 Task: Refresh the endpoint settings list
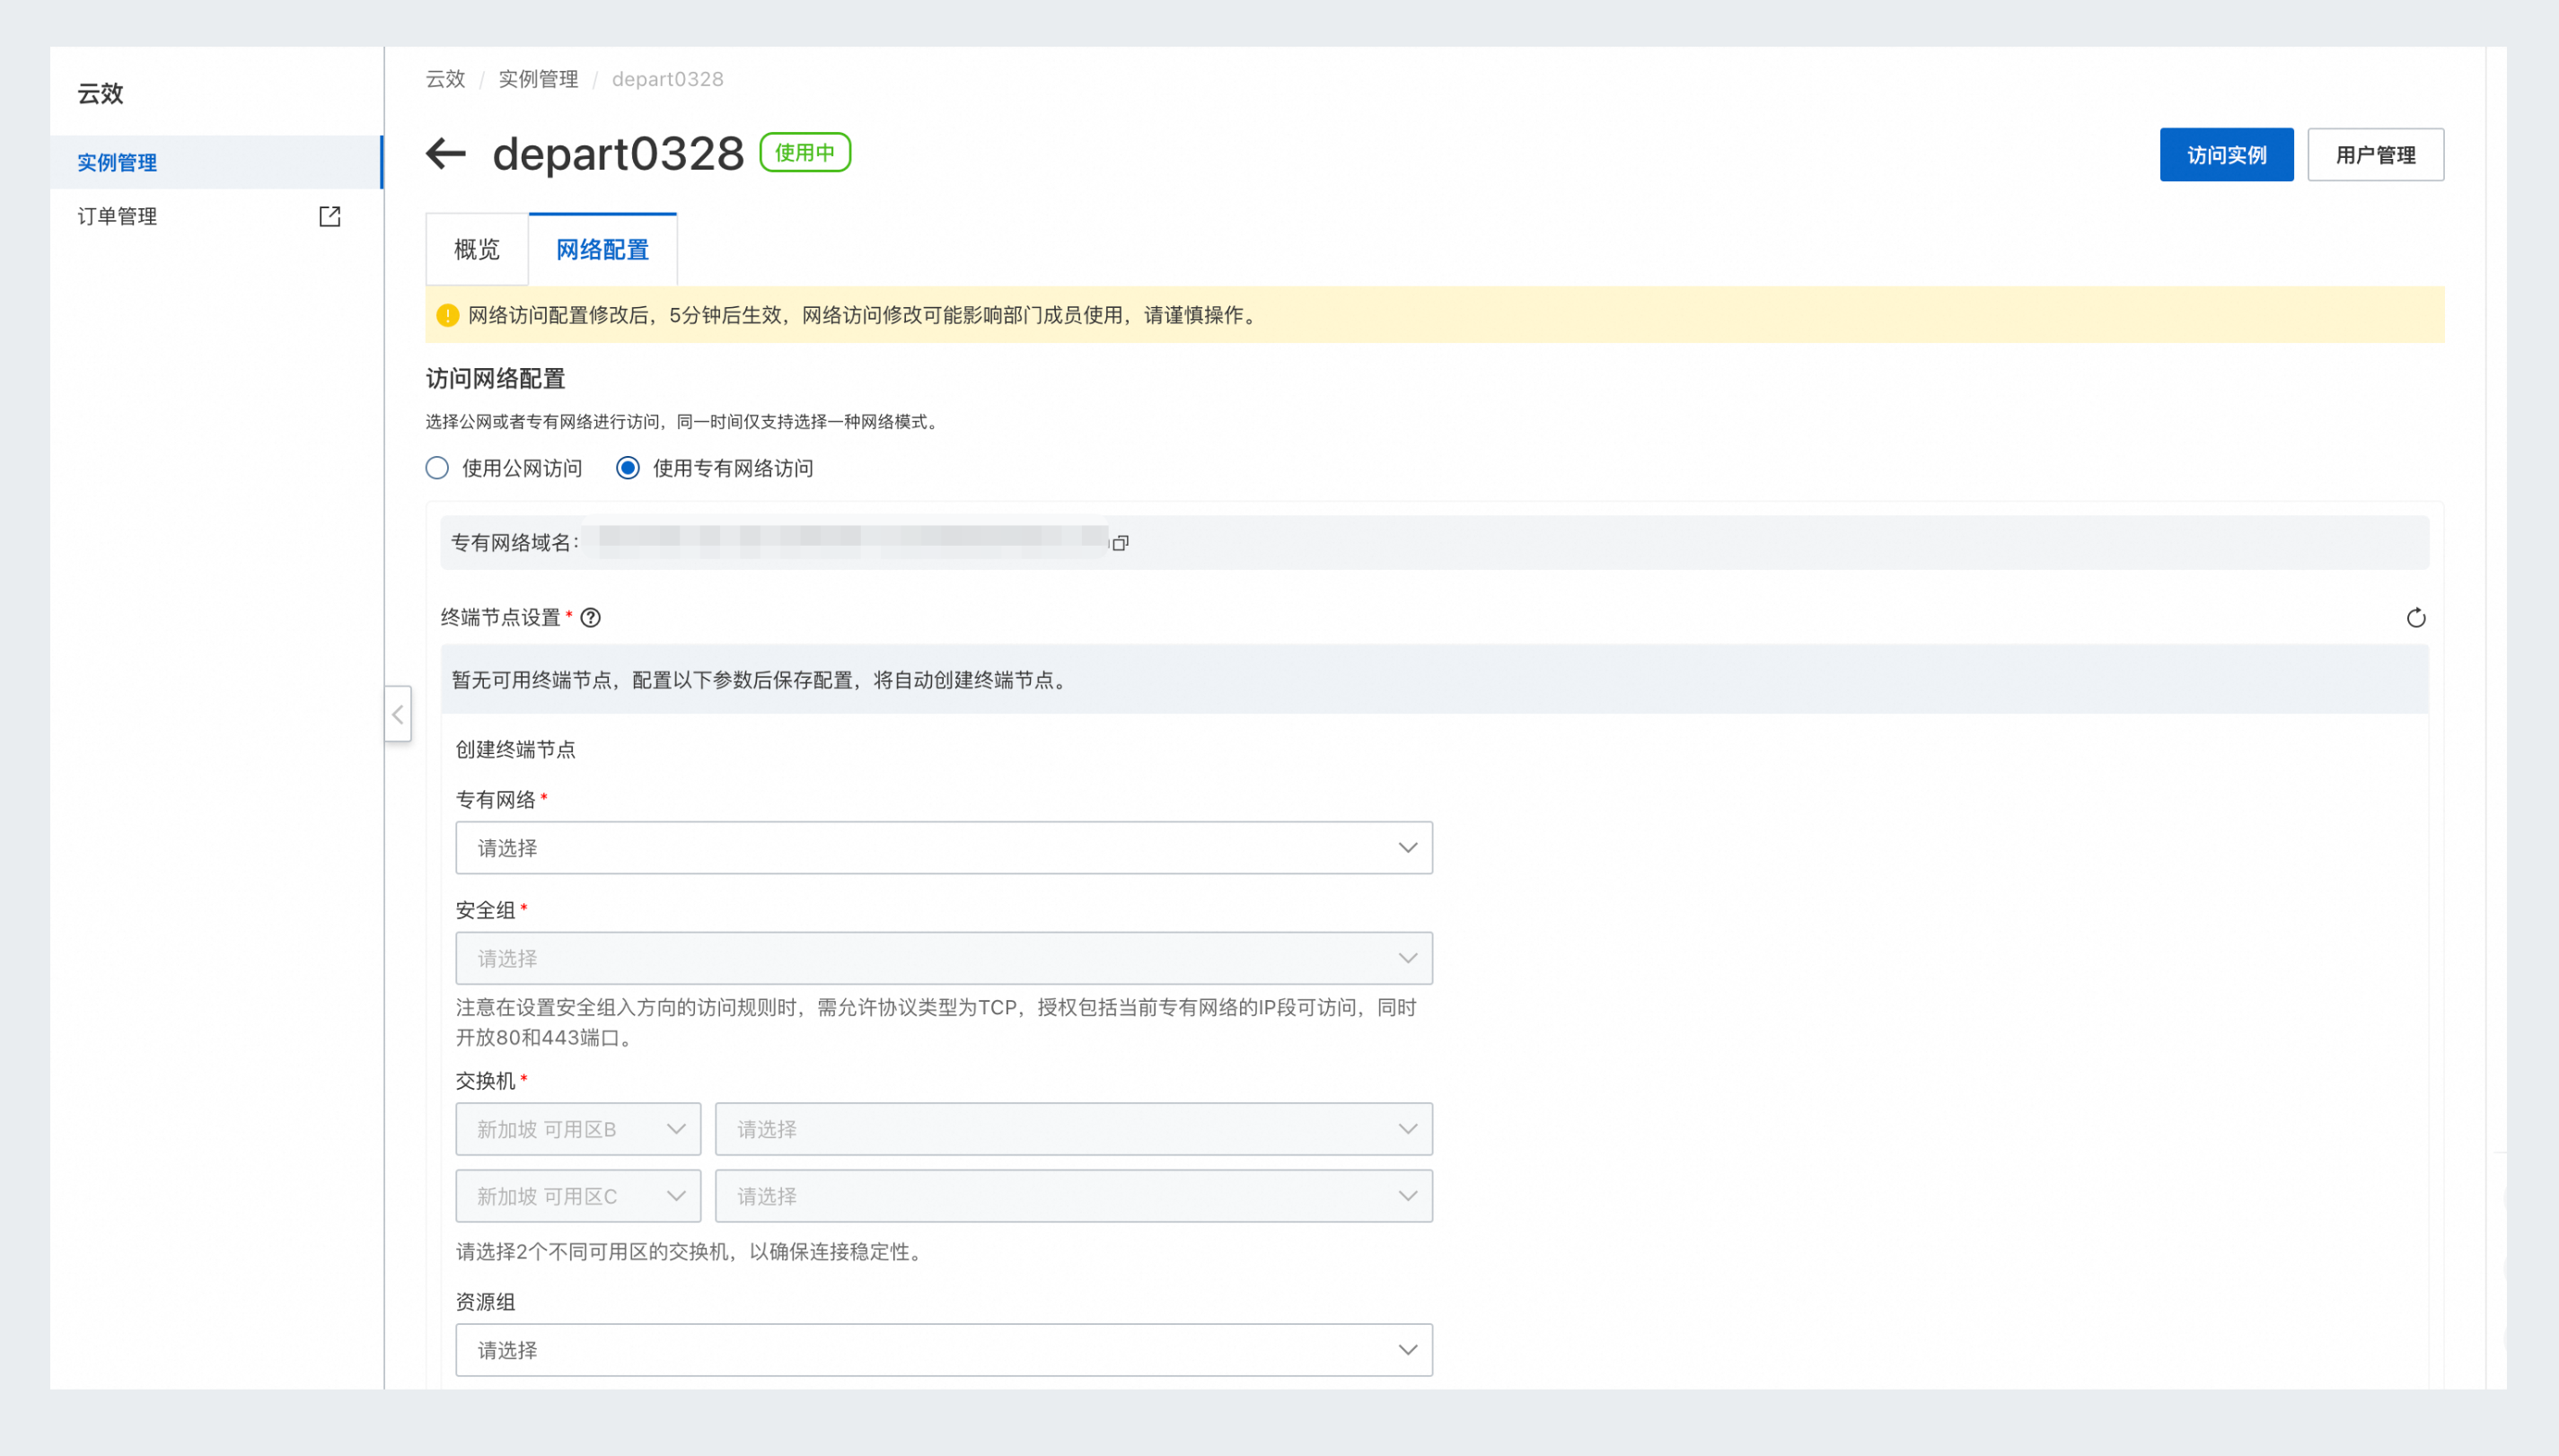(2415, 618)
